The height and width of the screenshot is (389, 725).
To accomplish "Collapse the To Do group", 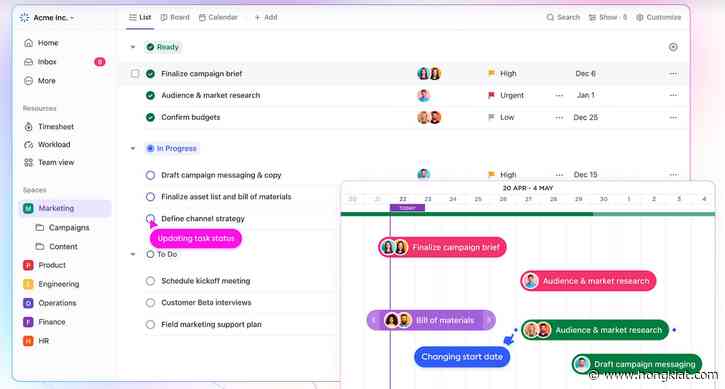I will [133, 254].
